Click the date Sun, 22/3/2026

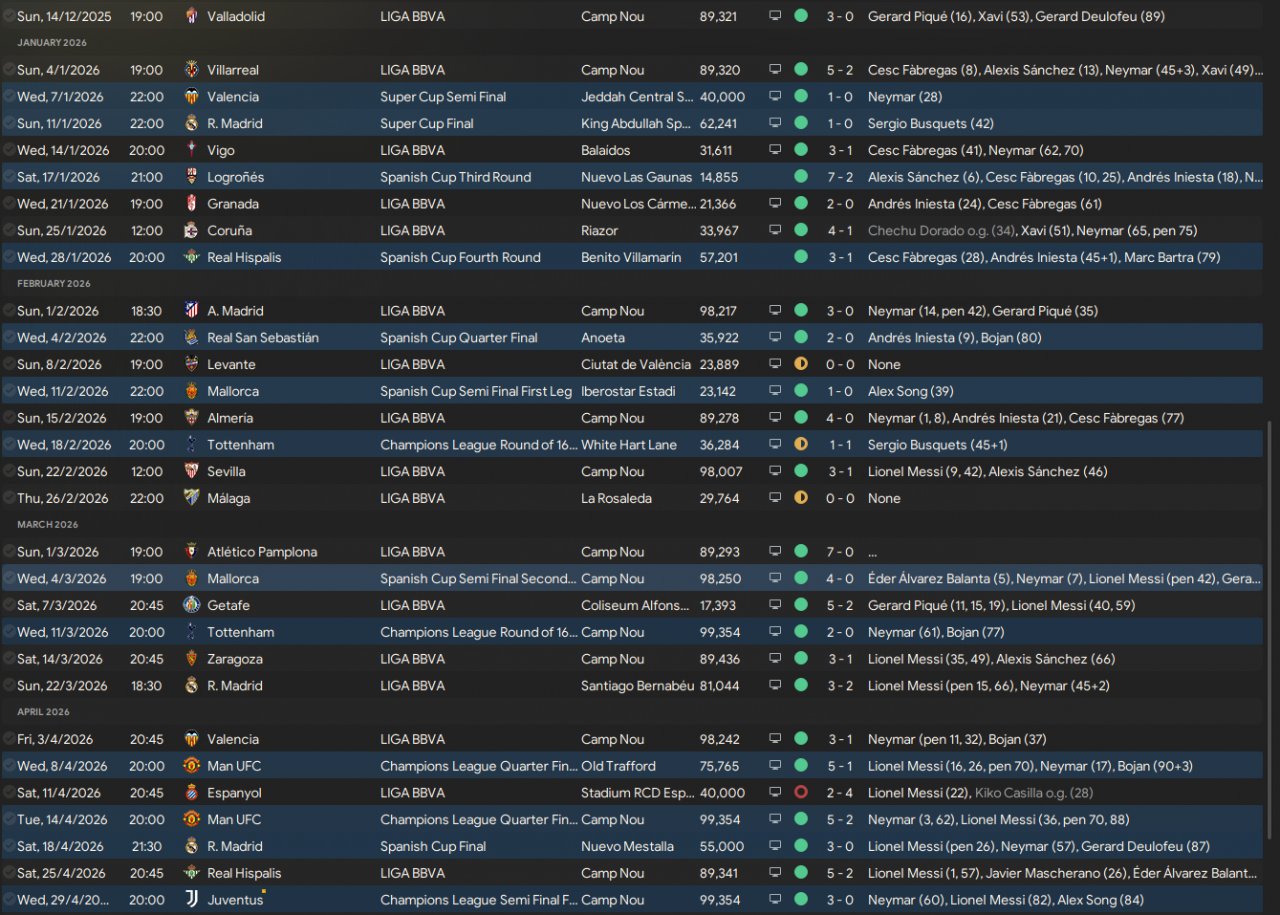pyautogui.click(x=62, y=686)
